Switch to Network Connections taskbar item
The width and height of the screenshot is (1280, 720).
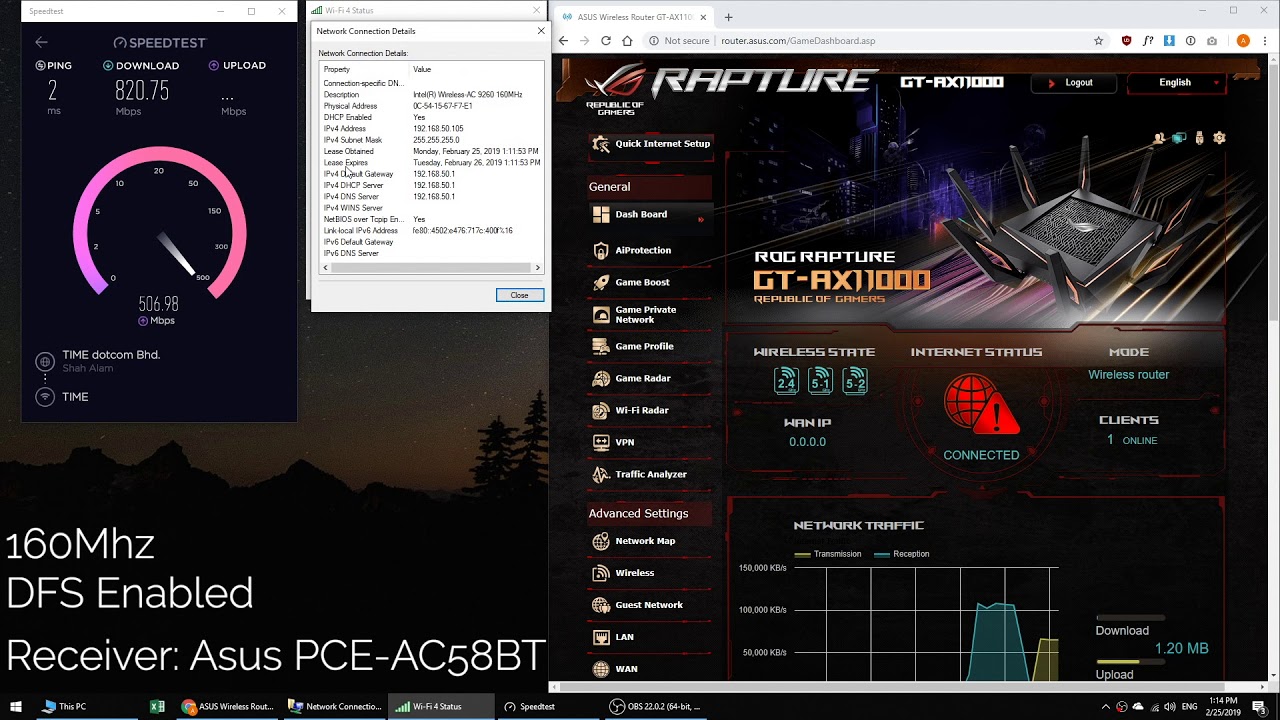coord(334,706)
